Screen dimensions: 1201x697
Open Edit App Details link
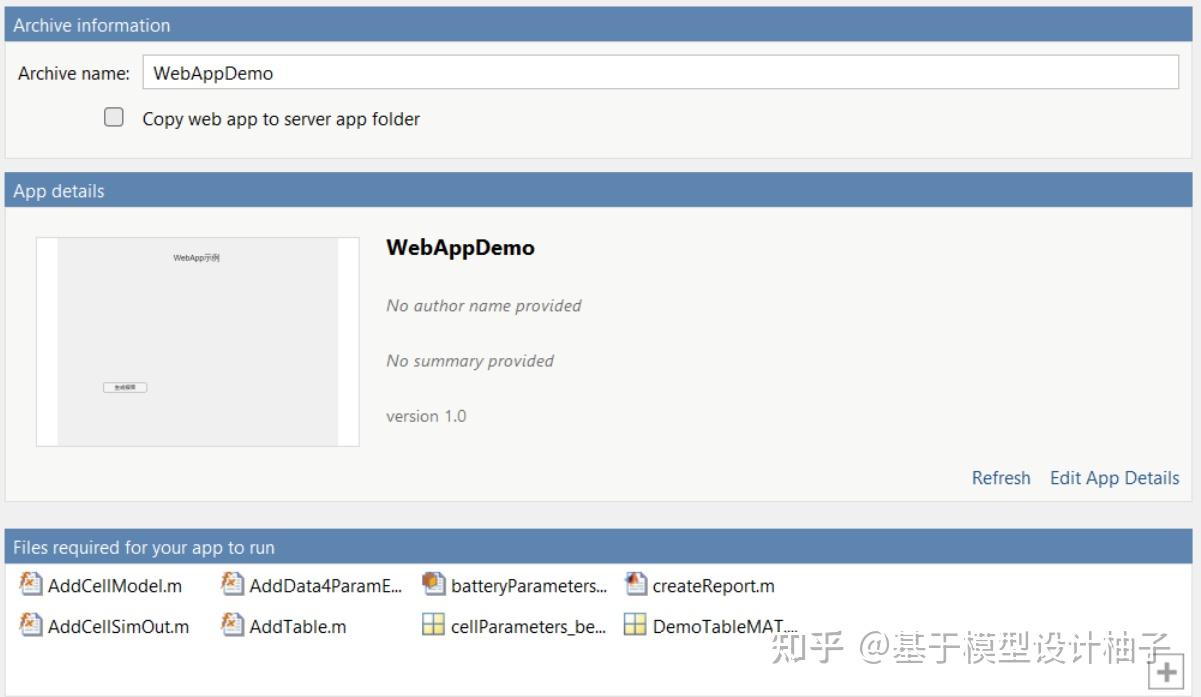click(x=1115, y=478)
